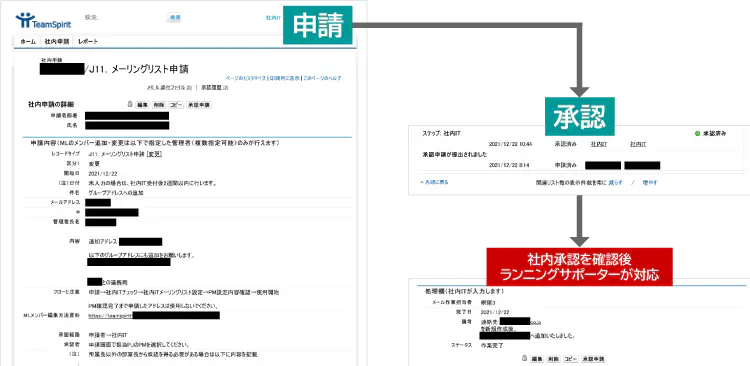Select 区分 value 変更
Viewport: 750px width, 366px height.
[x=94, y=164]
